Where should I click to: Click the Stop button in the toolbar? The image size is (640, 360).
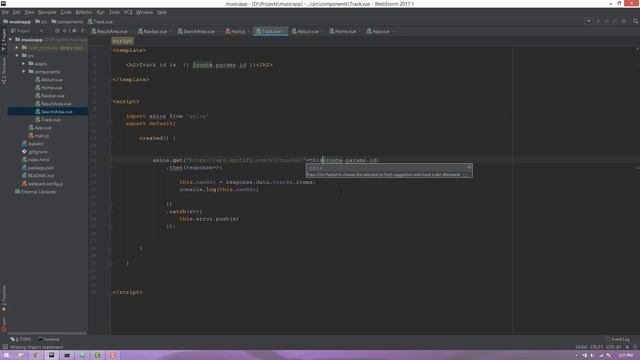coord(623,21)
